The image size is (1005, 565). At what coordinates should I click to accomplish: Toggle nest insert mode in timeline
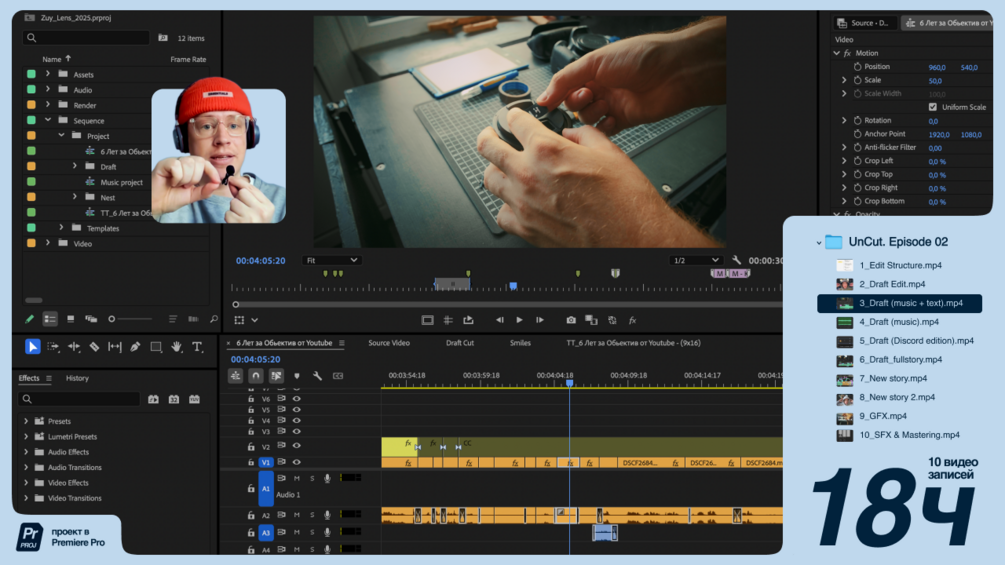(235, 376)
